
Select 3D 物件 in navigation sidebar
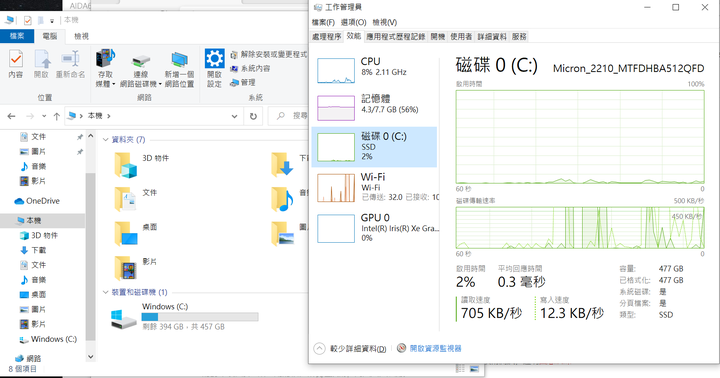[39, 235]
